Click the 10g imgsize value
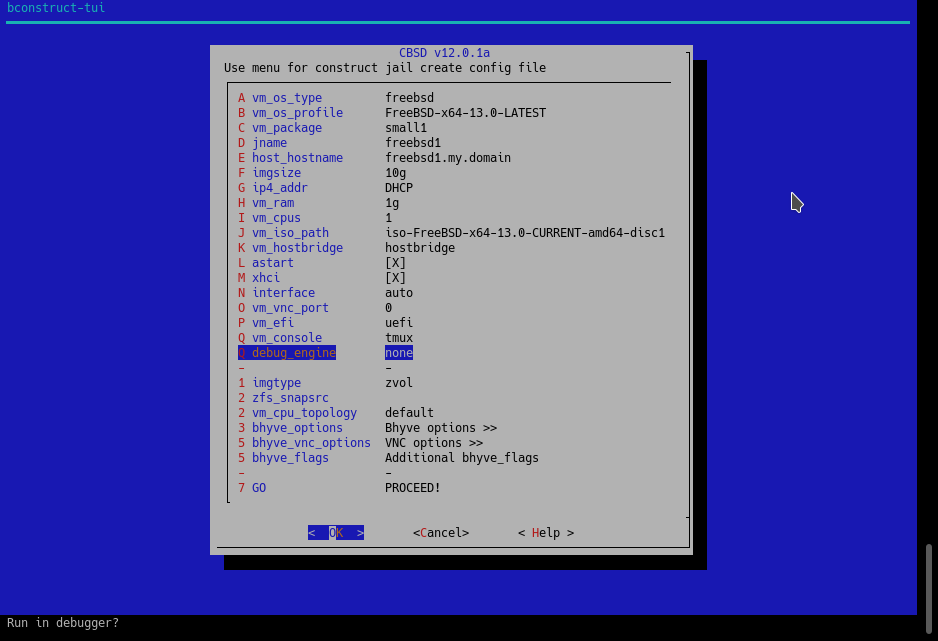The height and width of the screenshot is (641, 938). click(395, 172)
